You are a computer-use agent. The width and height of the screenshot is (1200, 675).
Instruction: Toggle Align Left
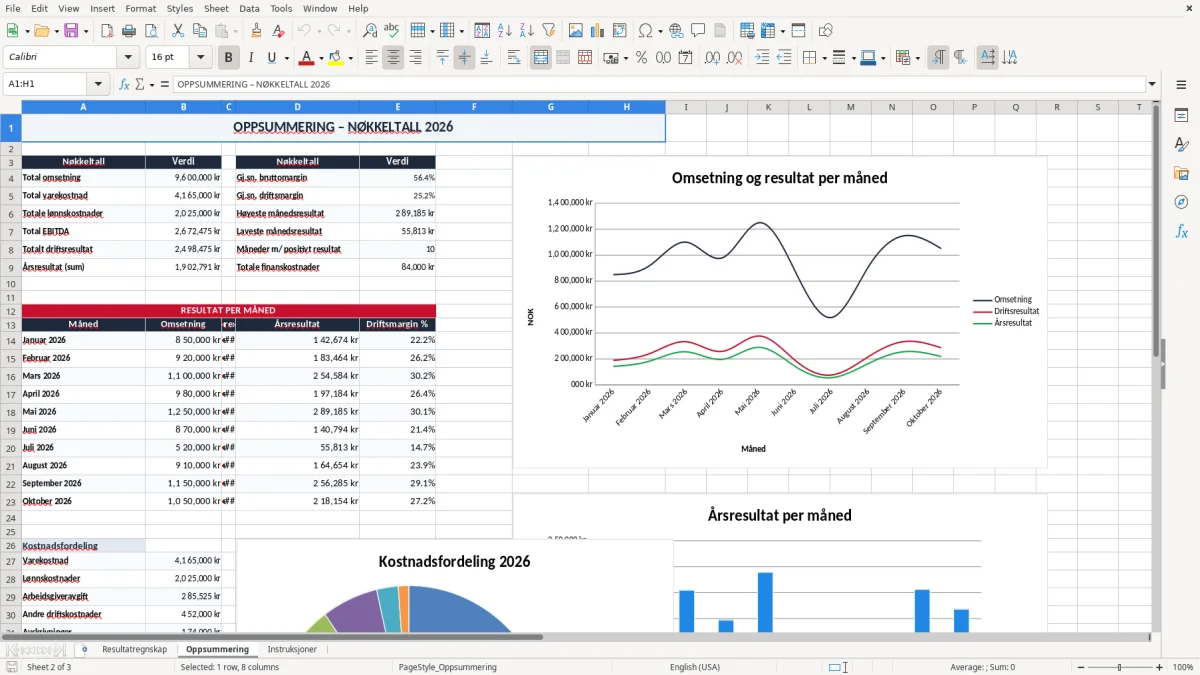372,58
